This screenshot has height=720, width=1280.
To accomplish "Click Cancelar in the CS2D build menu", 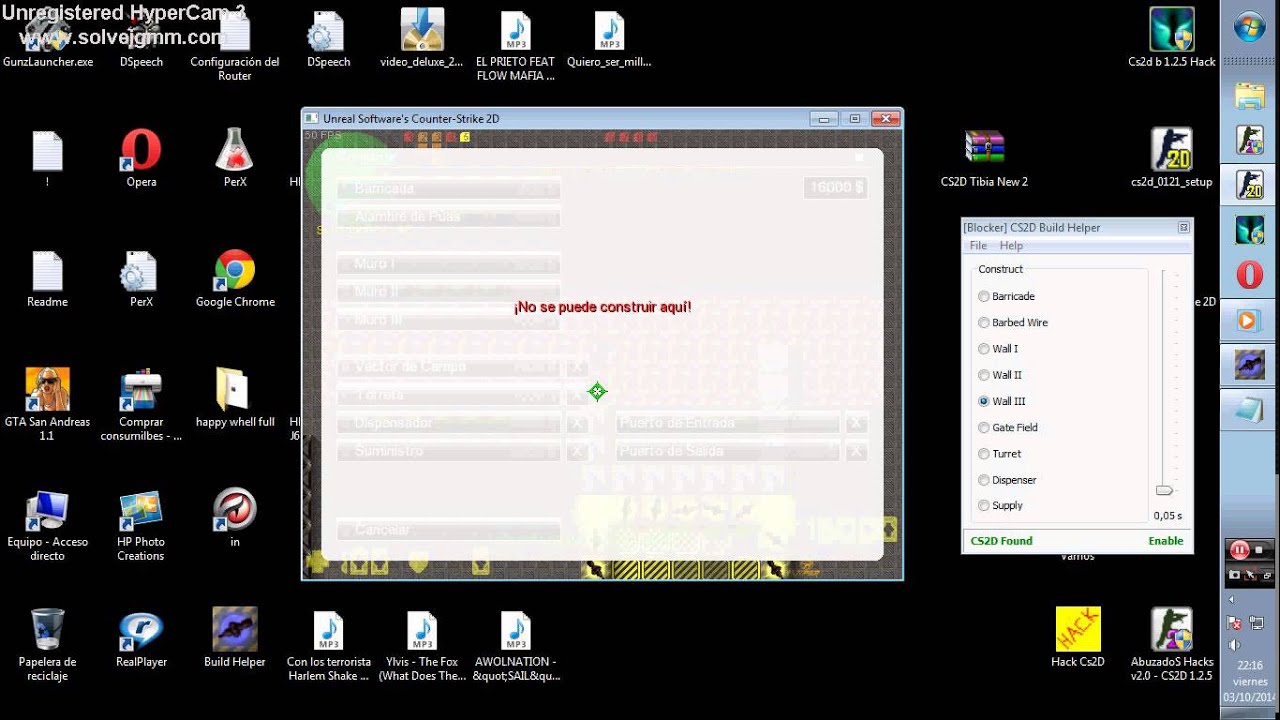I will (x=448, y=529).
